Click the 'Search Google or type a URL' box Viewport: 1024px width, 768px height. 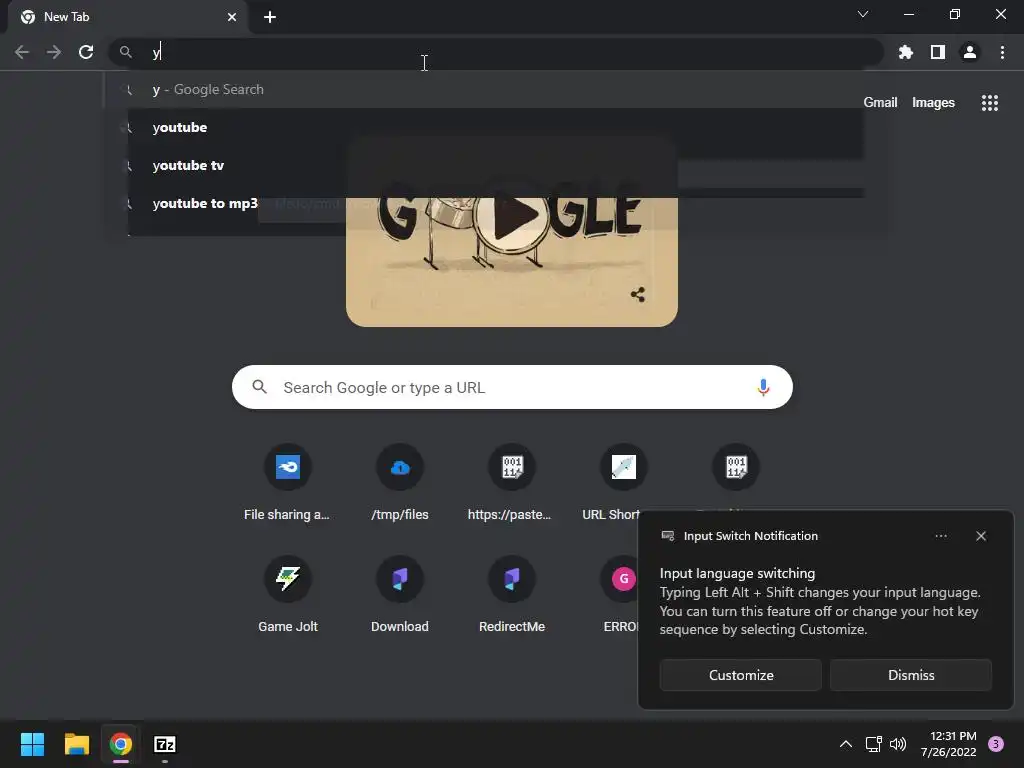(512, 387)
